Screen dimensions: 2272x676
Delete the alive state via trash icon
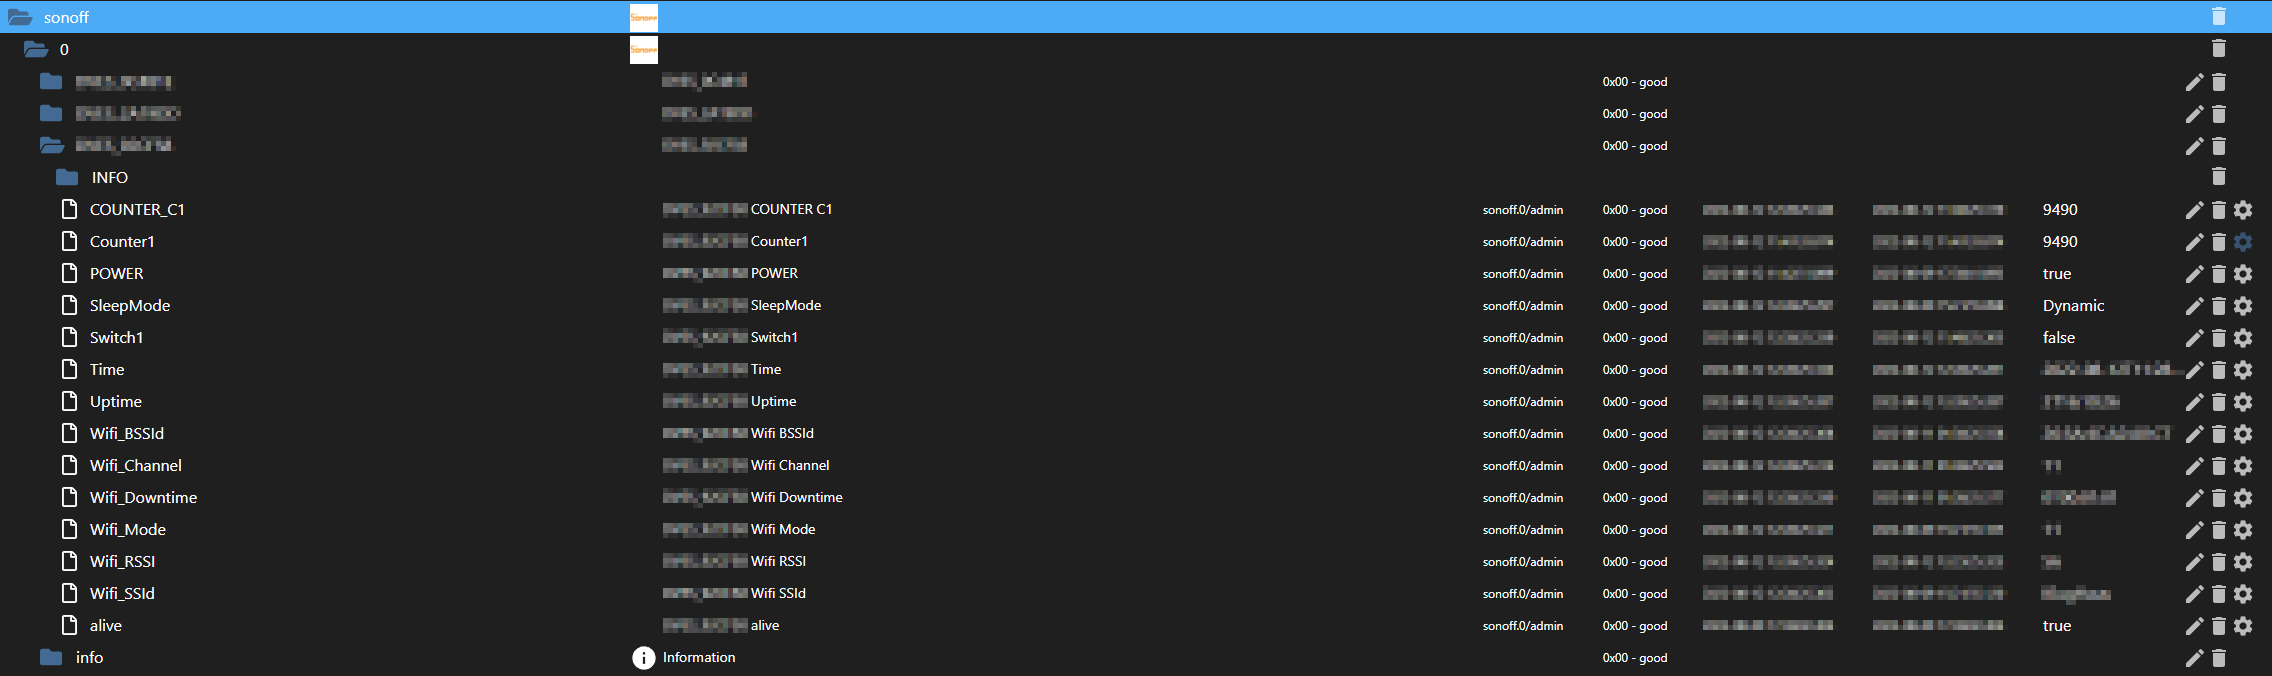coord(2218,626)
